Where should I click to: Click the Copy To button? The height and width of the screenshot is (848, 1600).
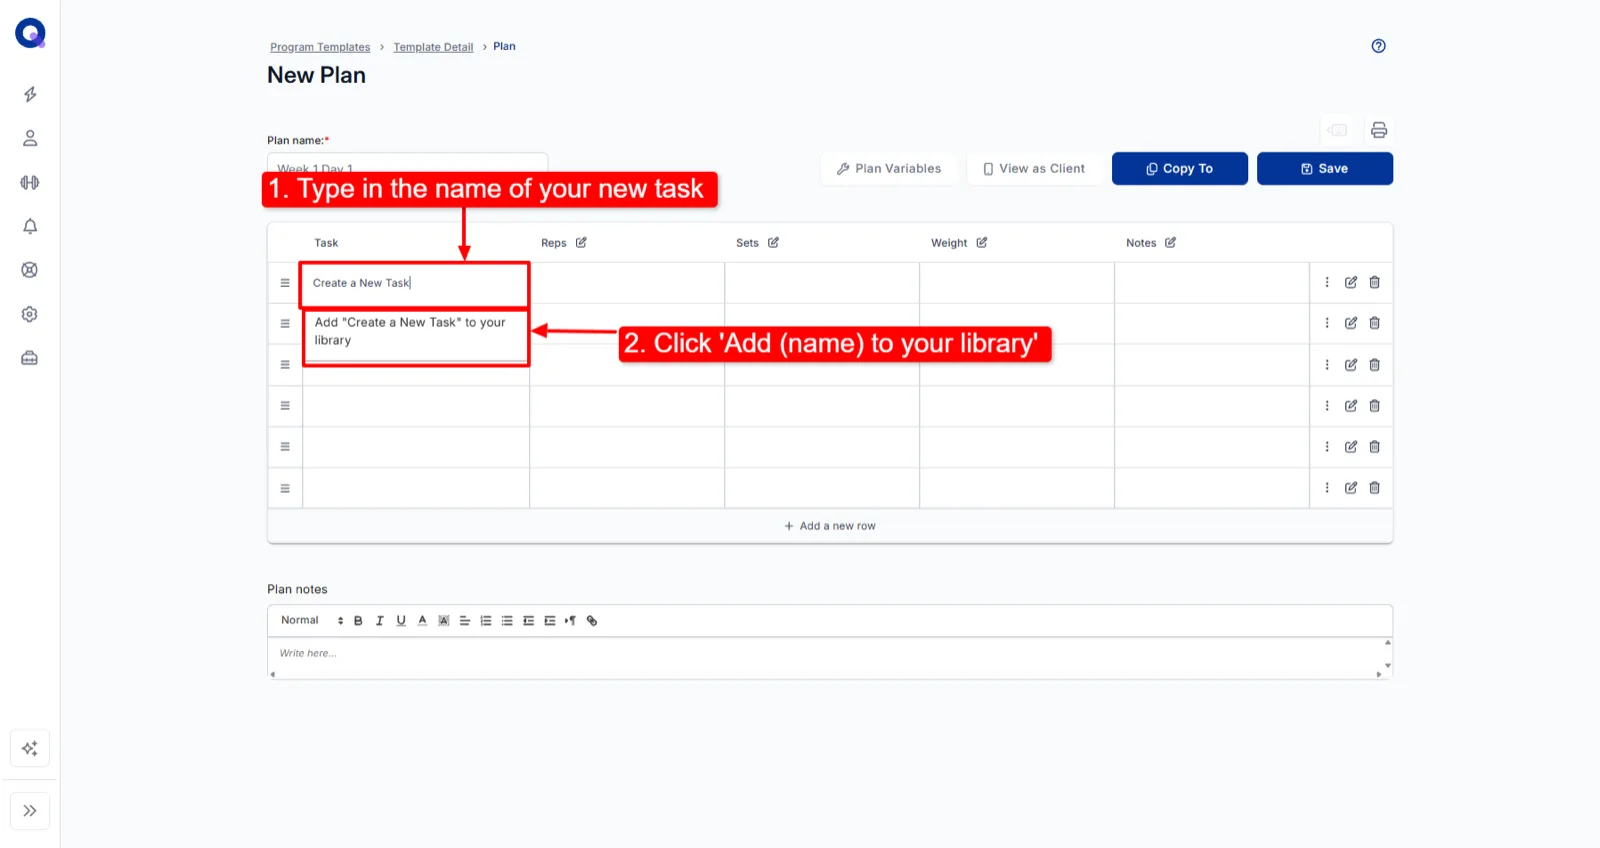[1180, 169]
